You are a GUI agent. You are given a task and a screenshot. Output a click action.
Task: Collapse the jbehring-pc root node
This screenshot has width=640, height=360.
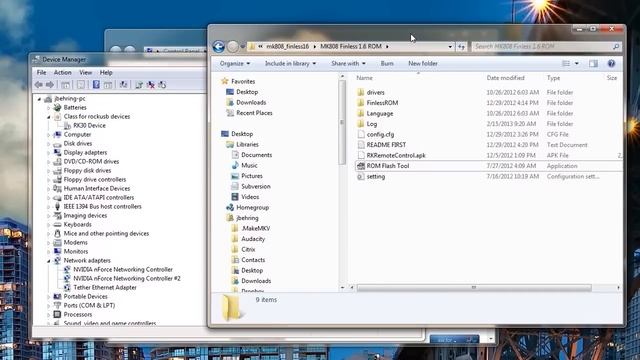[40, 99]
